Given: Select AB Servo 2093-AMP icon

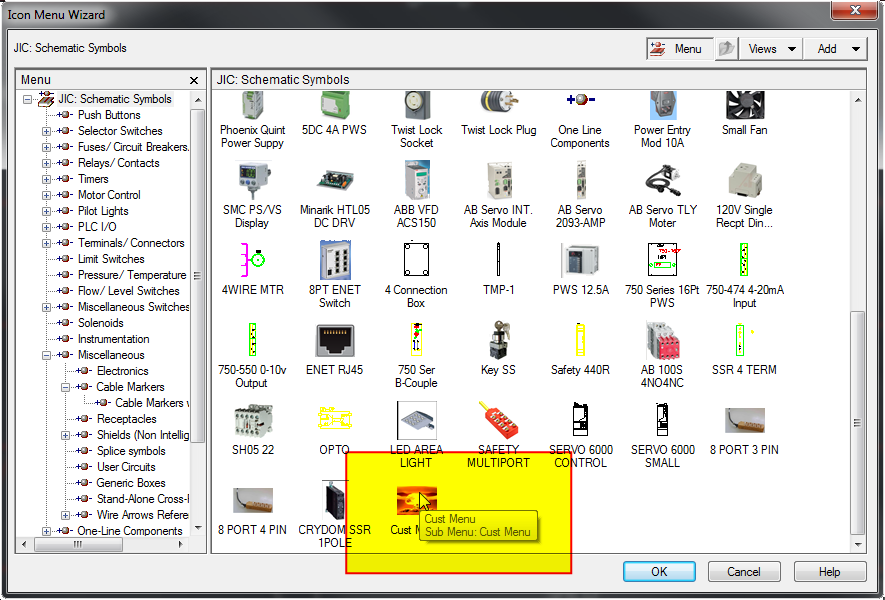Looking at the screenshot, I should [x=580, y=180].
